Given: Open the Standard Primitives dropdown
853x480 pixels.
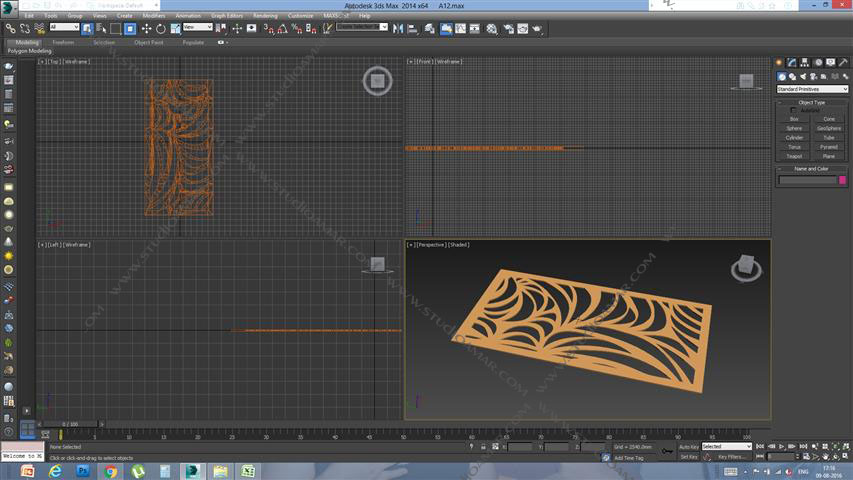Looking at the screenshot, I should pyautogui.click(x=812, y=89).
